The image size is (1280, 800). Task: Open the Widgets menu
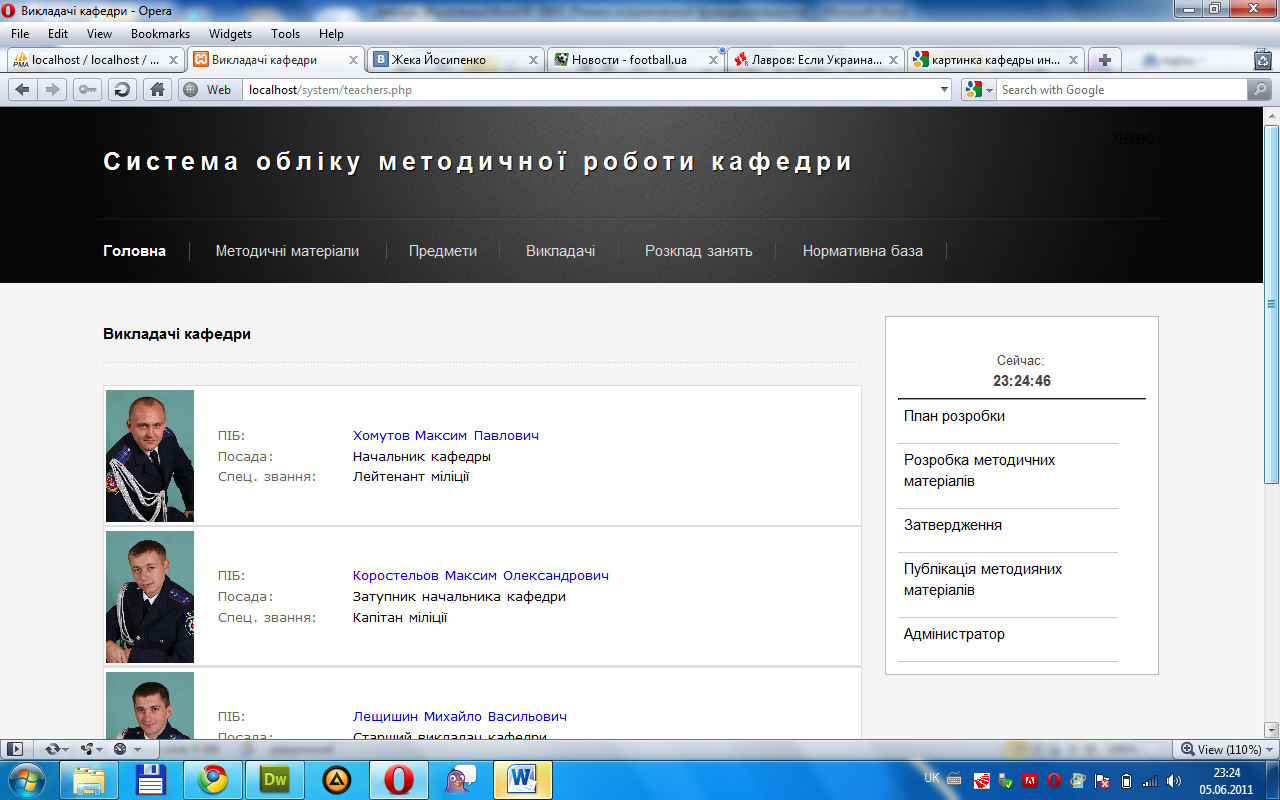pyautogui.click(x=230, y=34)
